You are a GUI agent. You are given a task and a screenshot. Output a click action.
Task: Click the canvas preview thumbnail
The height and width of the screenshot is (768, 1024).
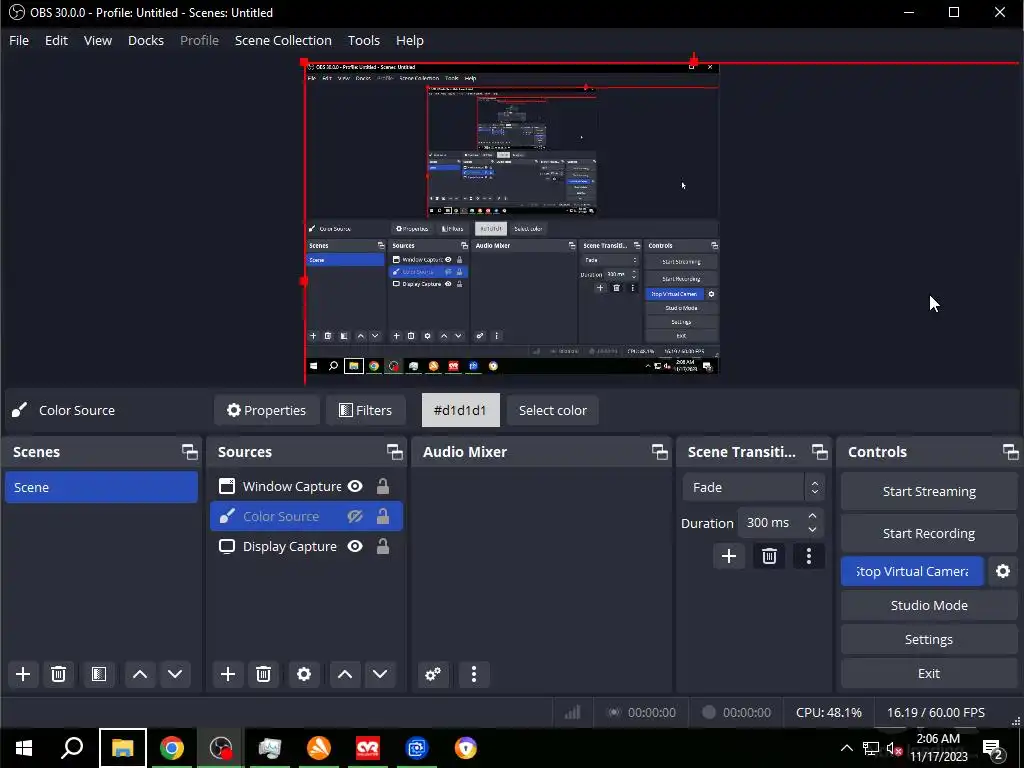[512, 219]
